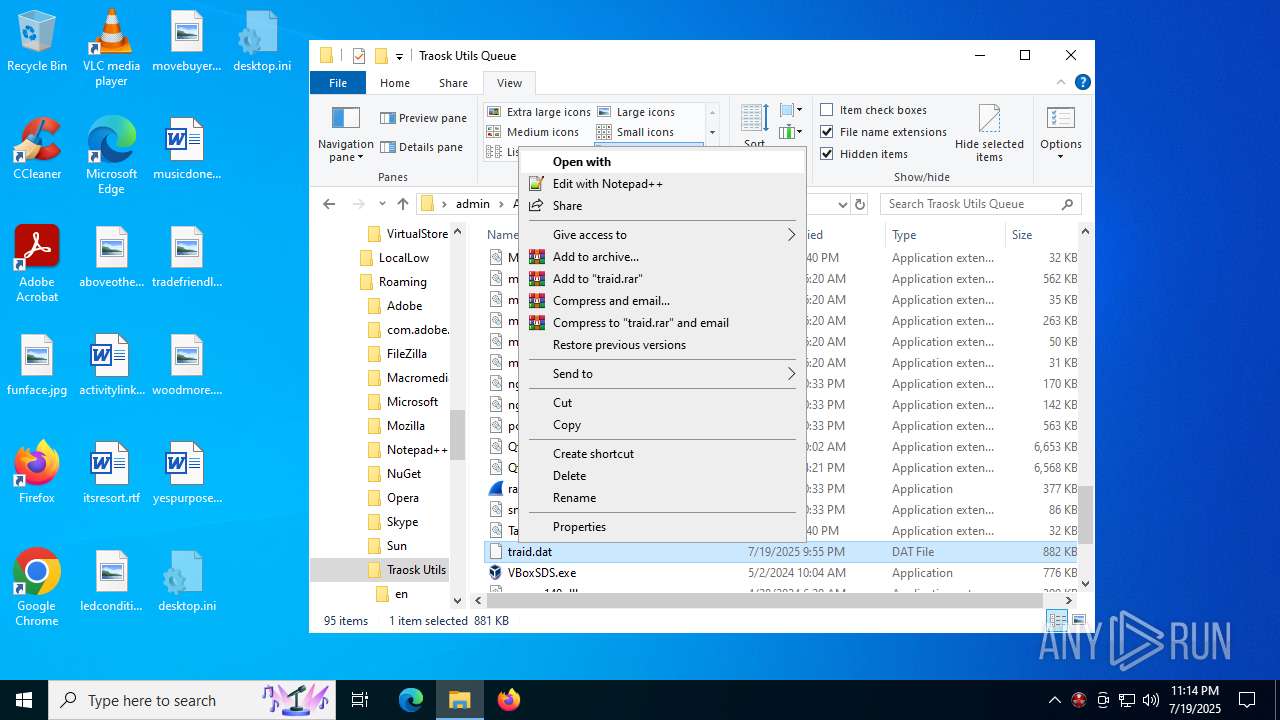Click the Details pane button
The width and height of the screenshot is (1280, 720).
[x=422, y=147]
